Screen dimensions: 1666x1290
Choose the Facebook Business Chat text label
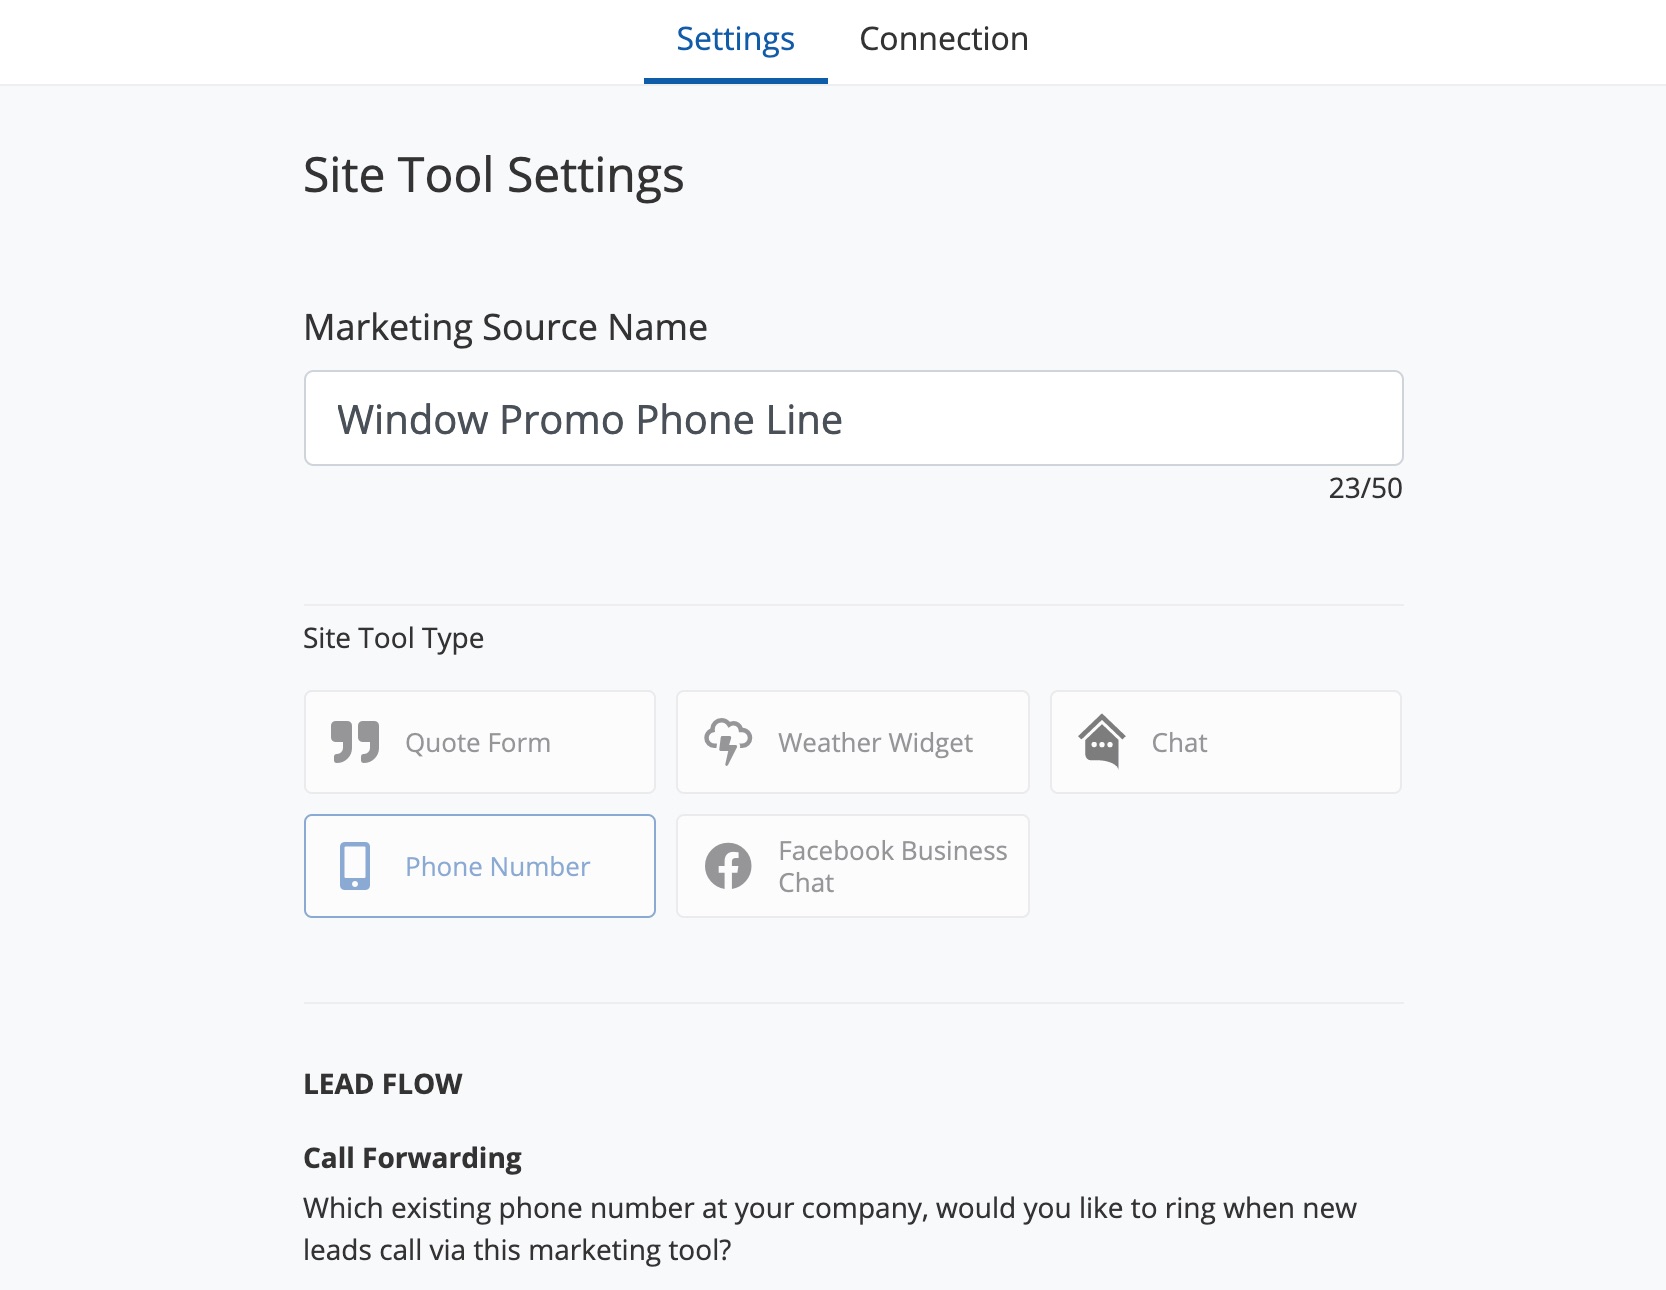pos(892,866)
